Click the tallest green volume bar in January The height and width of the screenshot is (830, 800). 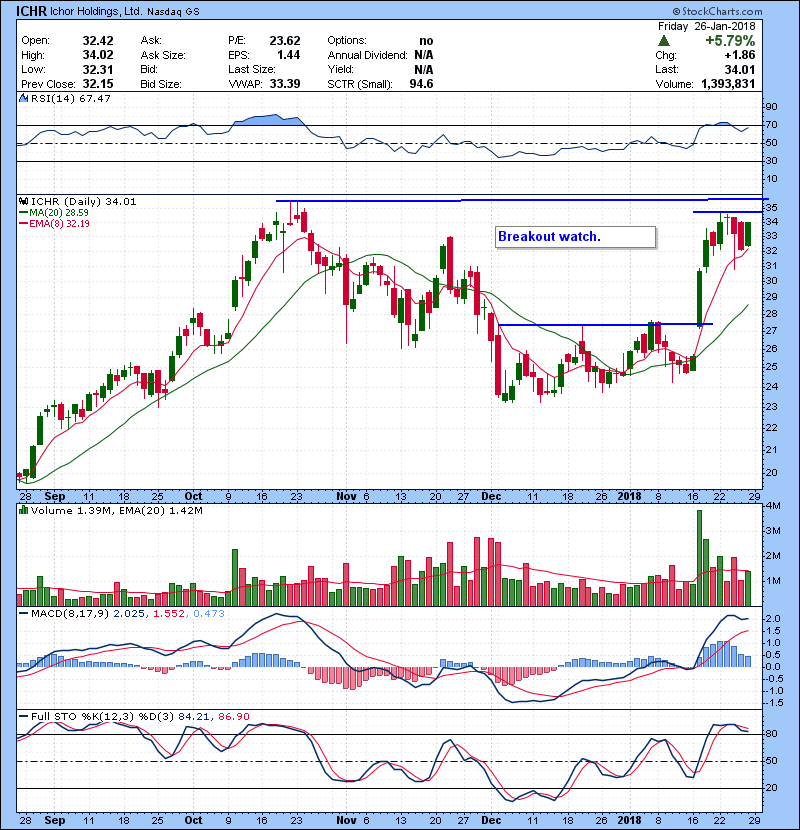coord(699,558)
